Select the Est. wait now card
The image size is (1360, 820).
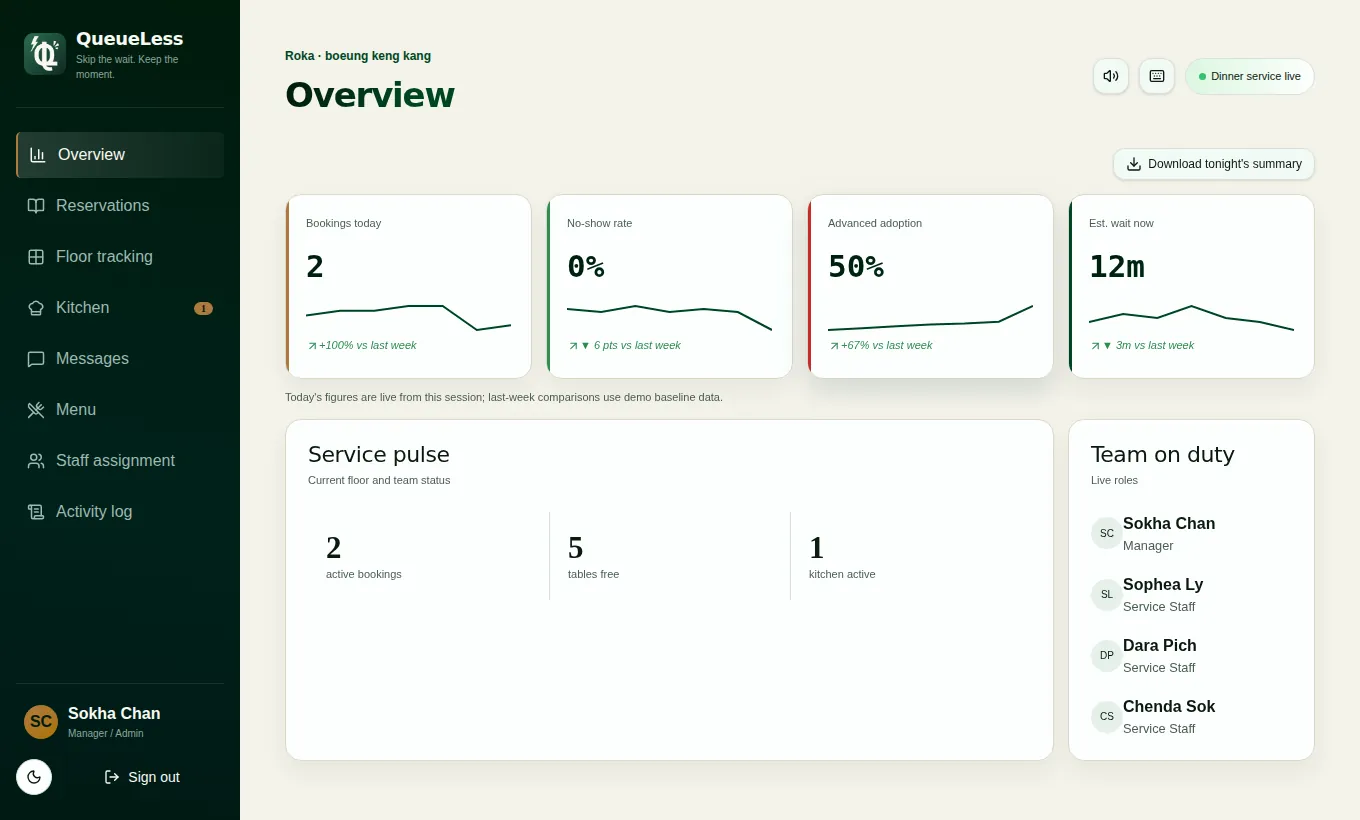[1191, 287]
